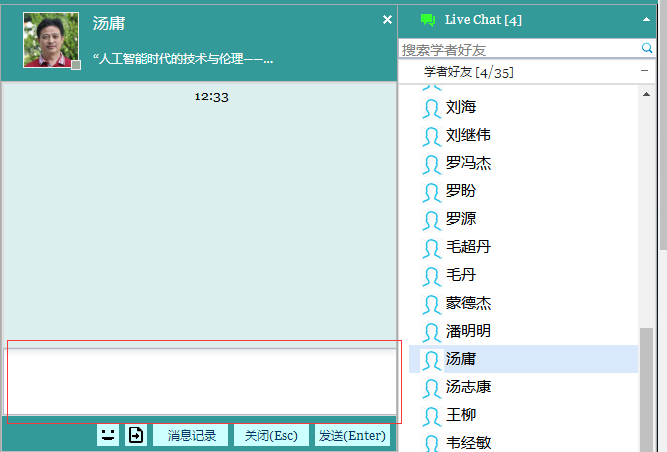Click the green Live Chat bubble icon
The height and width of the screenshot is (452, 667).
[428, 20]
